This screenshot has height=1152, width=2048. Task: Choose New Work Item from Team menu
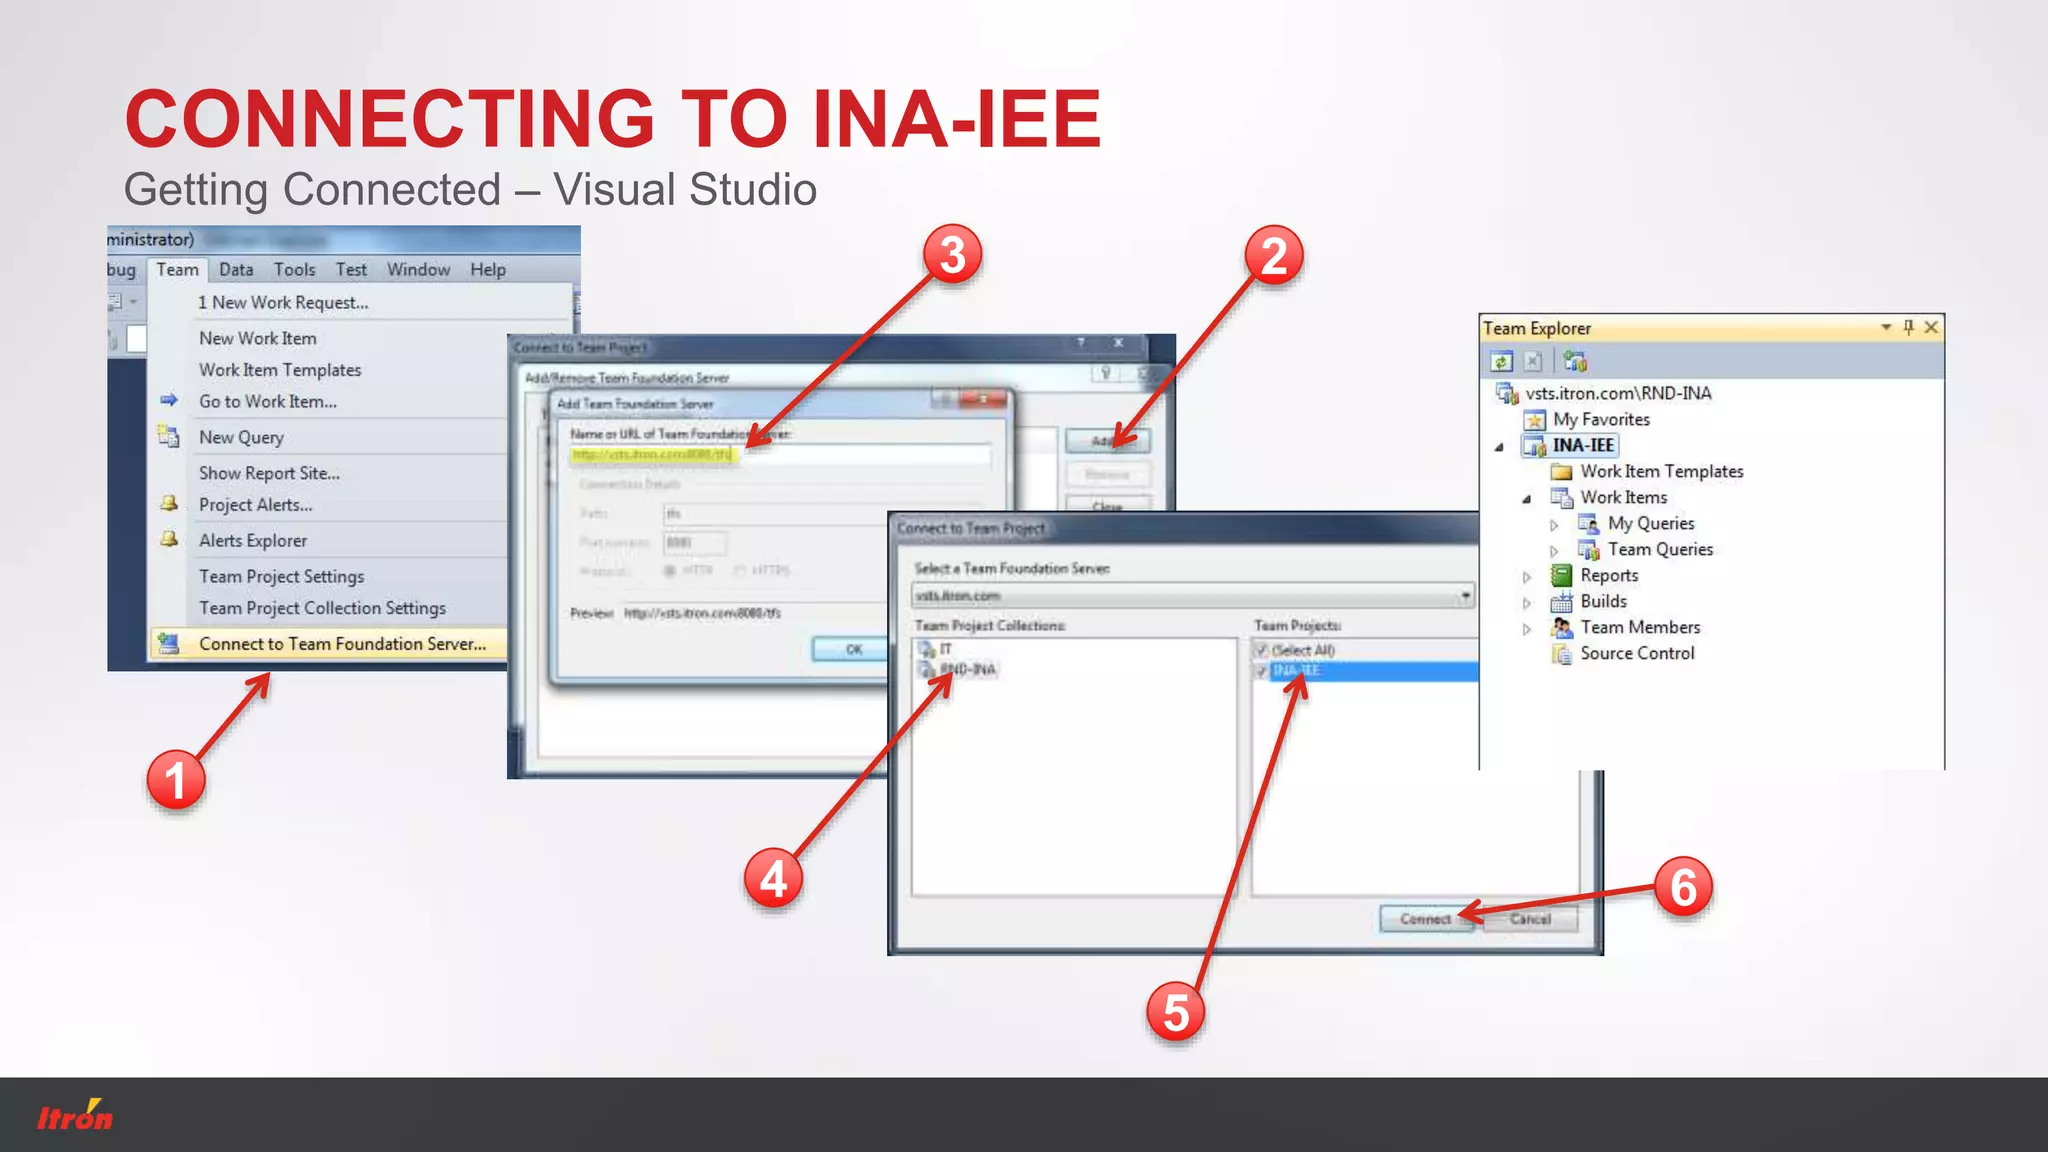[x=257, y=338]
